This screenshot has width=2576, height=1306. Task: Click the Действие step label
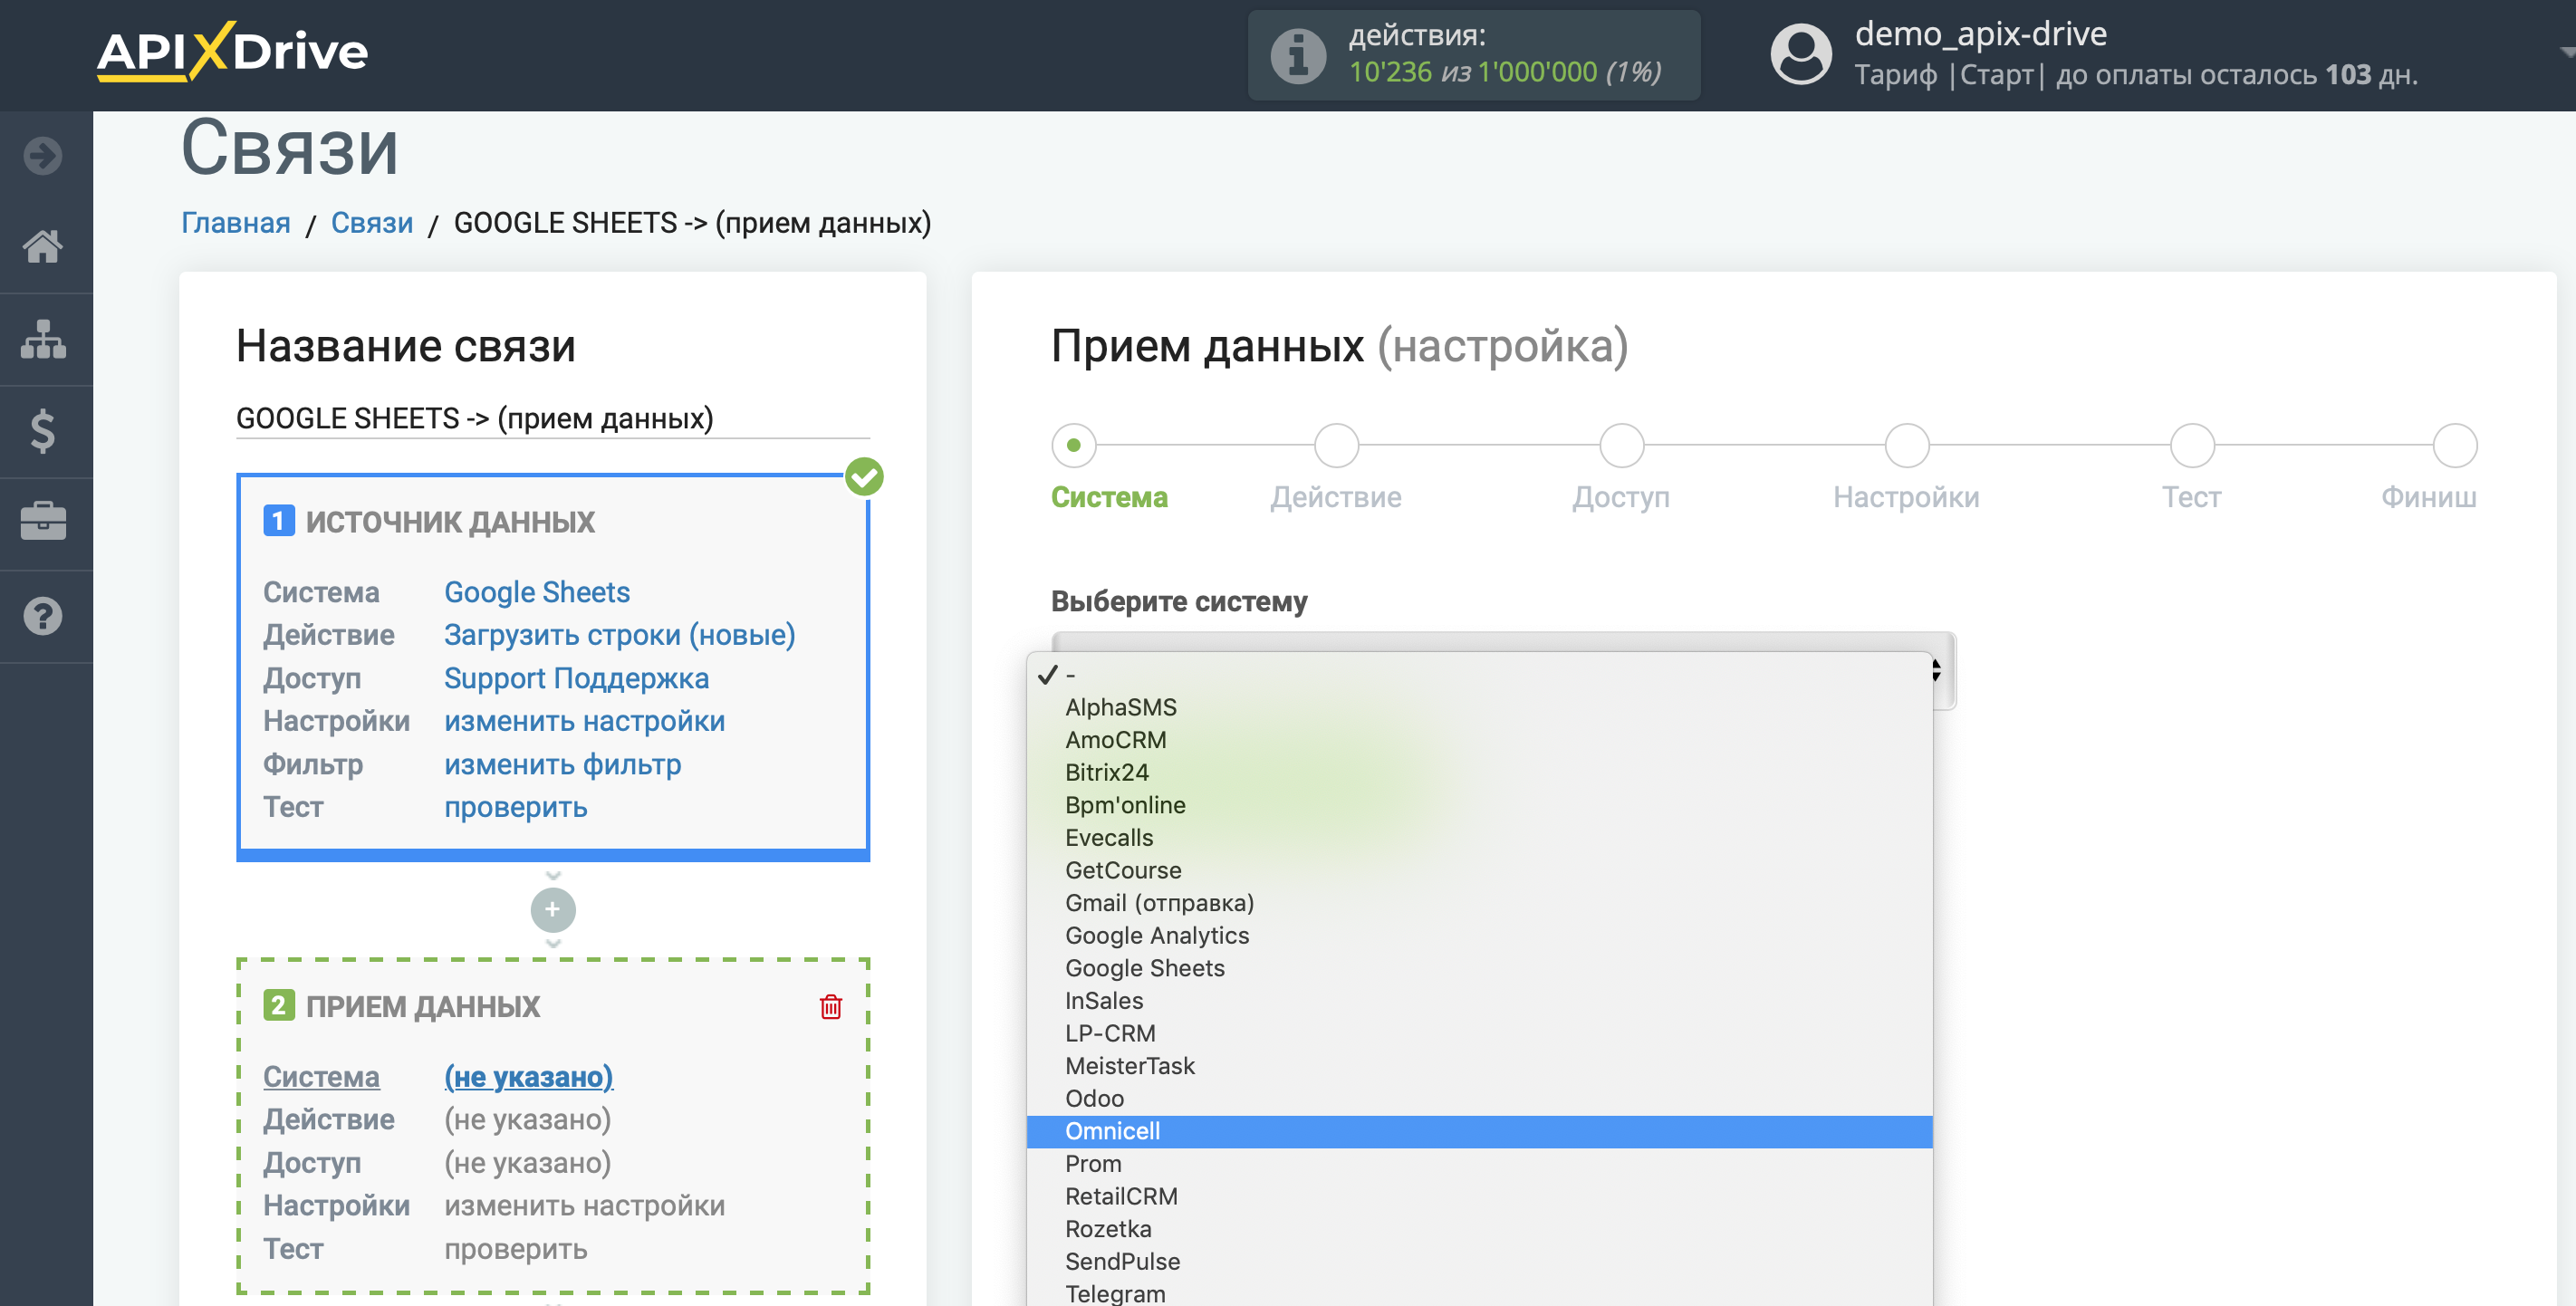tap(1336, 497)
